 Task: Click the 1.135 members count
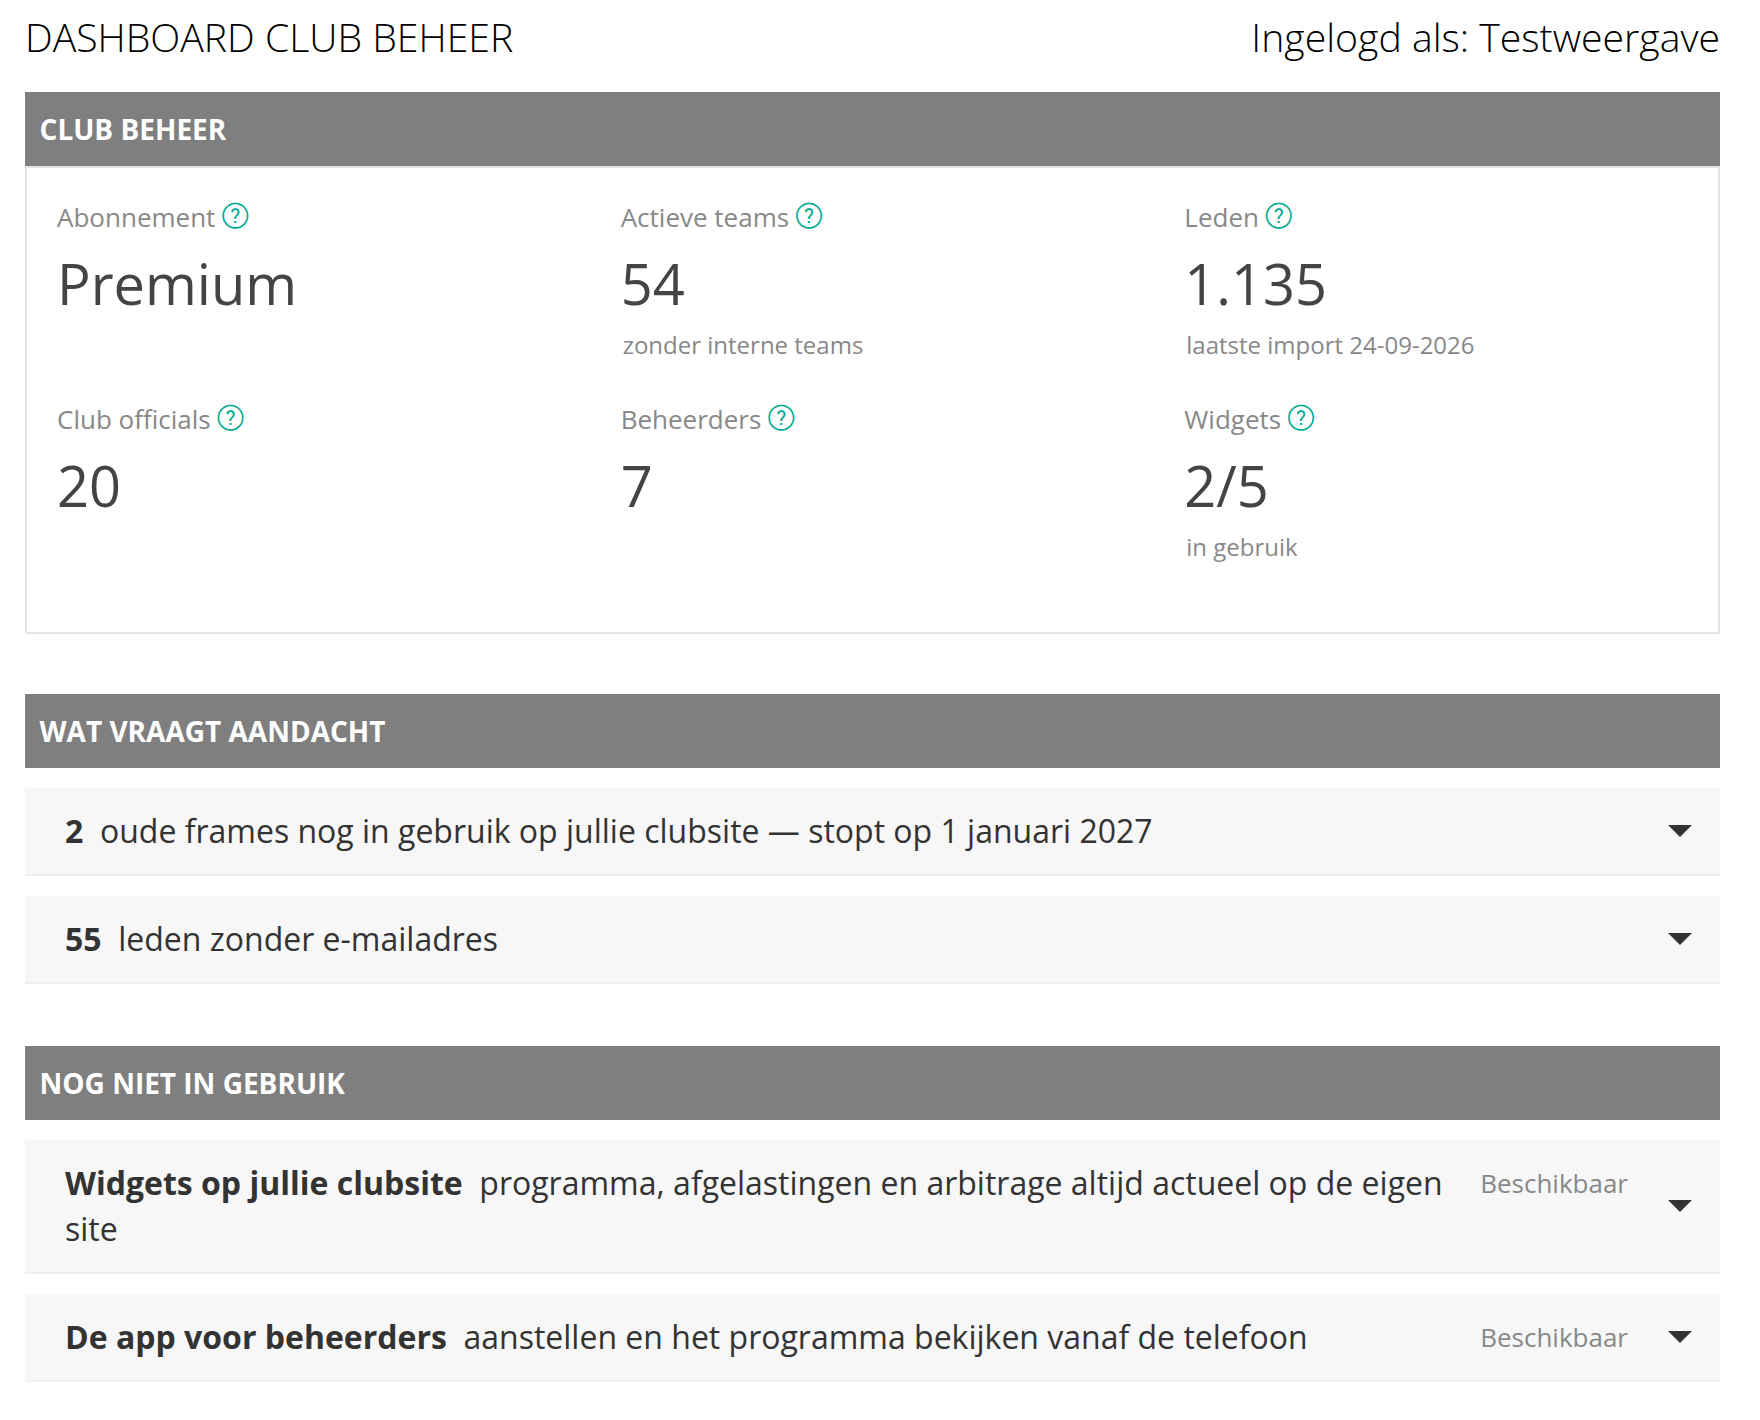(1256, 286)
